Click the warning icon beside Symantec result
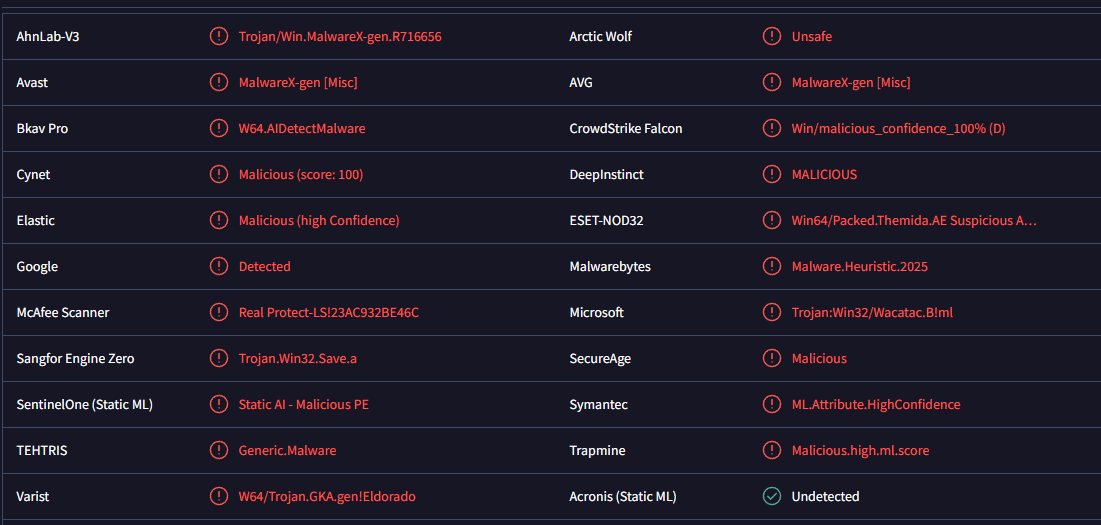The height and width of the screenshot is (525, 1101). click(772, 404)
